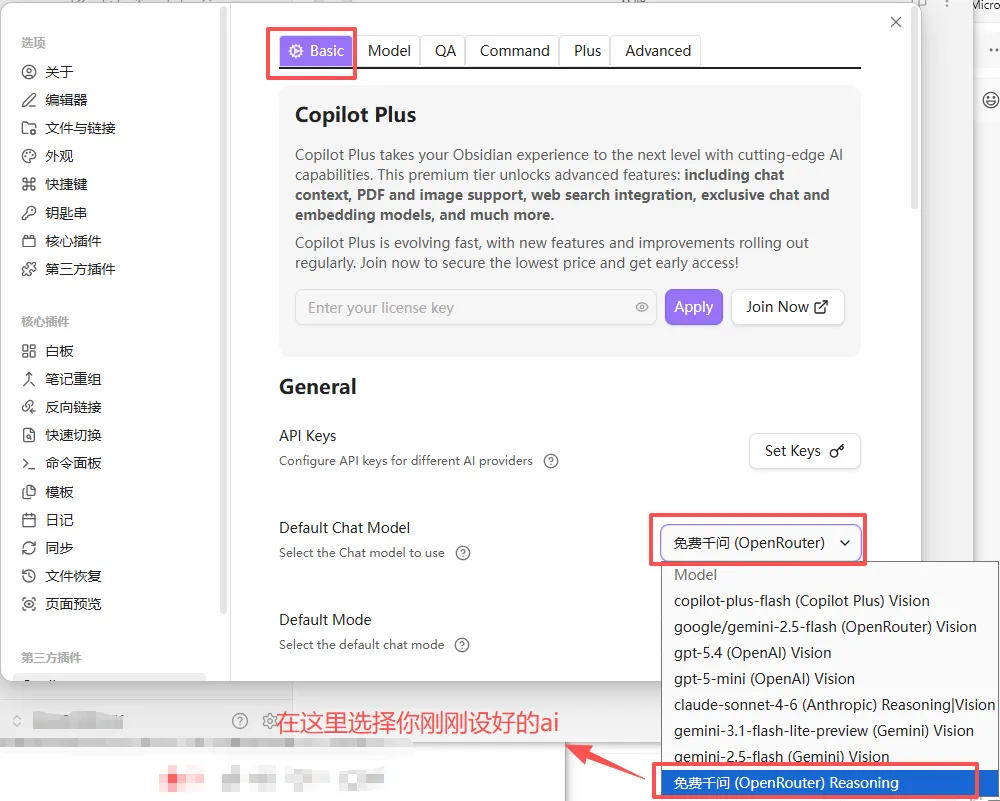
Task: Click the vault switcher arrows at bottom left
Action: click(17, 721)
